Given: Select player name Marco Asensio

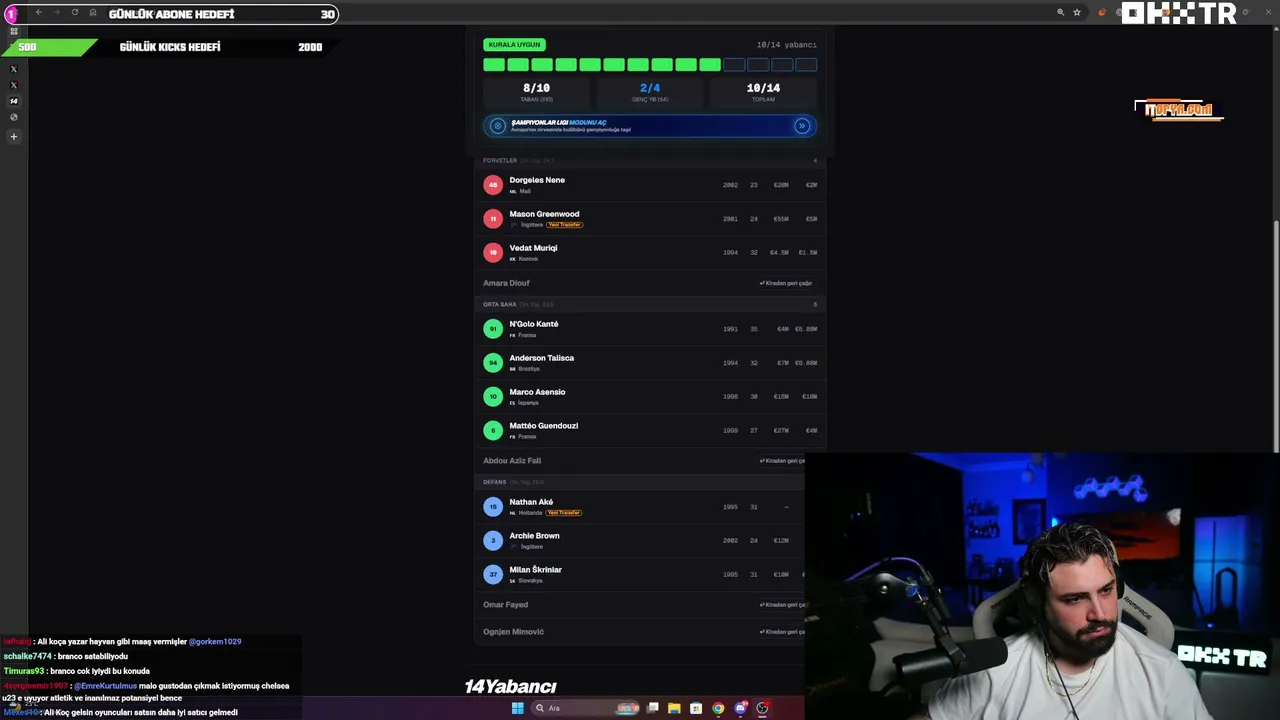Looking at the screenshot, I should pos(537,392).
